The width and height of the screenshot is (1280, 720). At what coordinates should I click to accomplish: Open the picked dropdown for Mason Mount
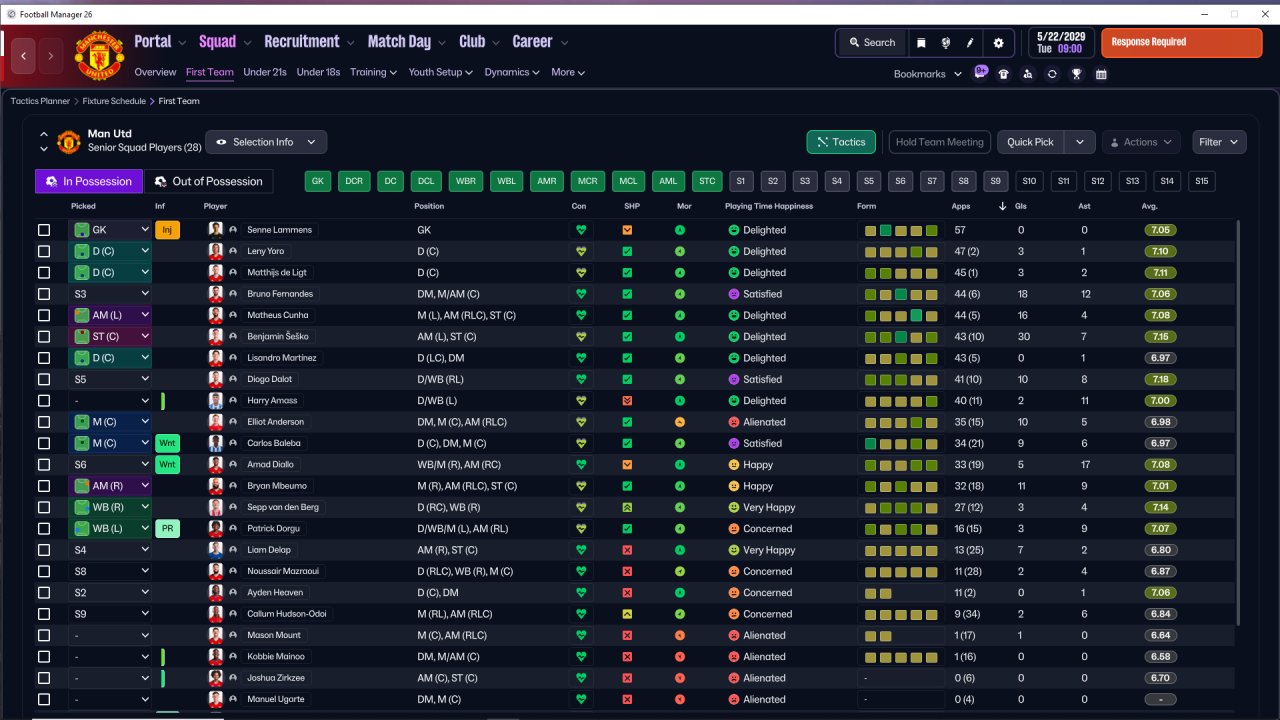(x=110, y=636)
